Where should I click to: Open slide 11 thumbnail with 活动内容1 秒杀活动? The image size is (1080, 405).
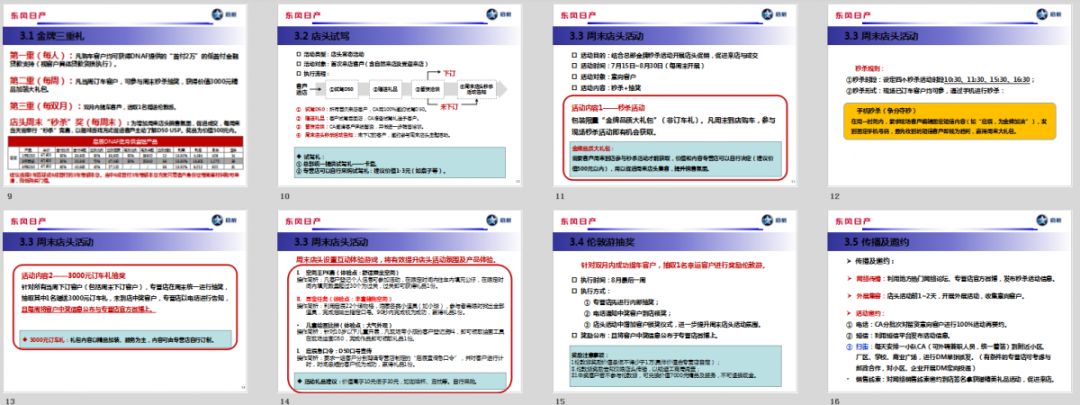[675, 96]
